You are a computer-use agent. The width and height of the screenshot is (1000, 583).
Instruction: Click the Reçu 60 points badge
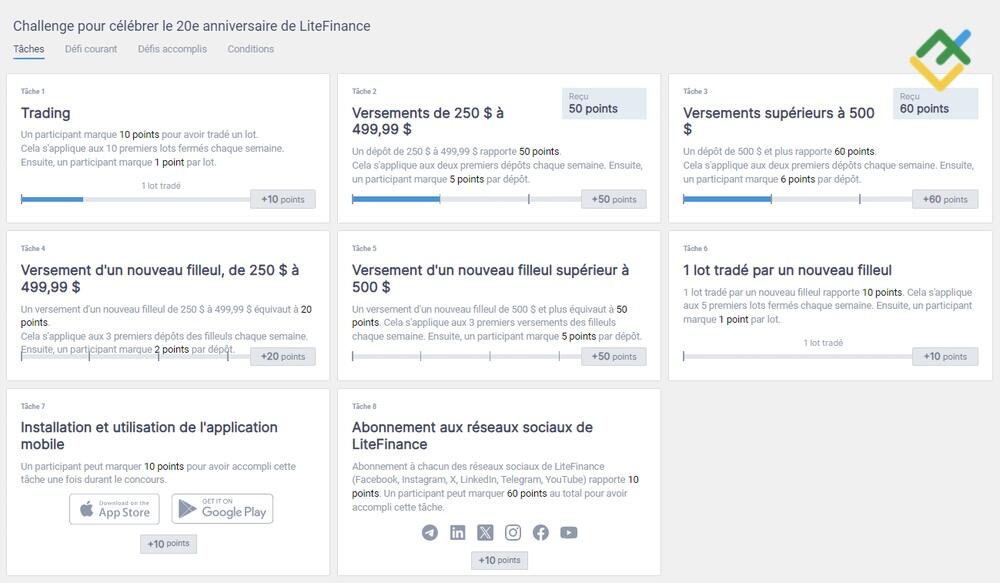click(x=936, y=103)
